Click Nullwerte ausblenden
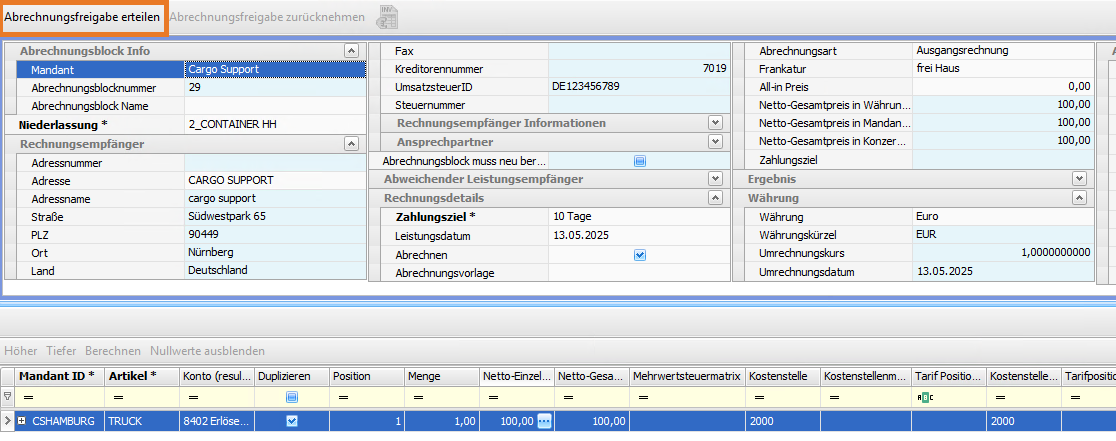 (207, 351)
